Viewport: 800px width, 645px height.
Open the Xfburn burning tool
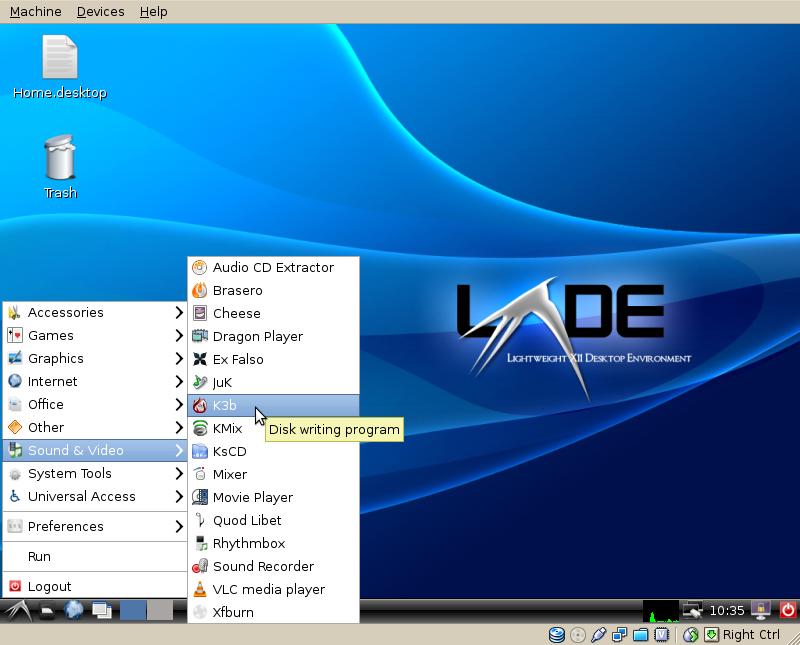273,612
